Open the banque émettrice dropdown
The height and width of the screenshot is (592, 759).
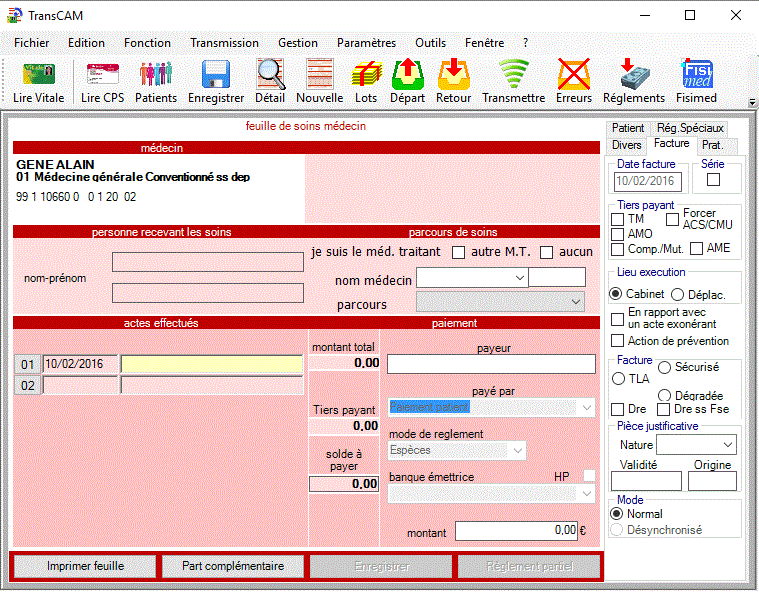[587, 494]
